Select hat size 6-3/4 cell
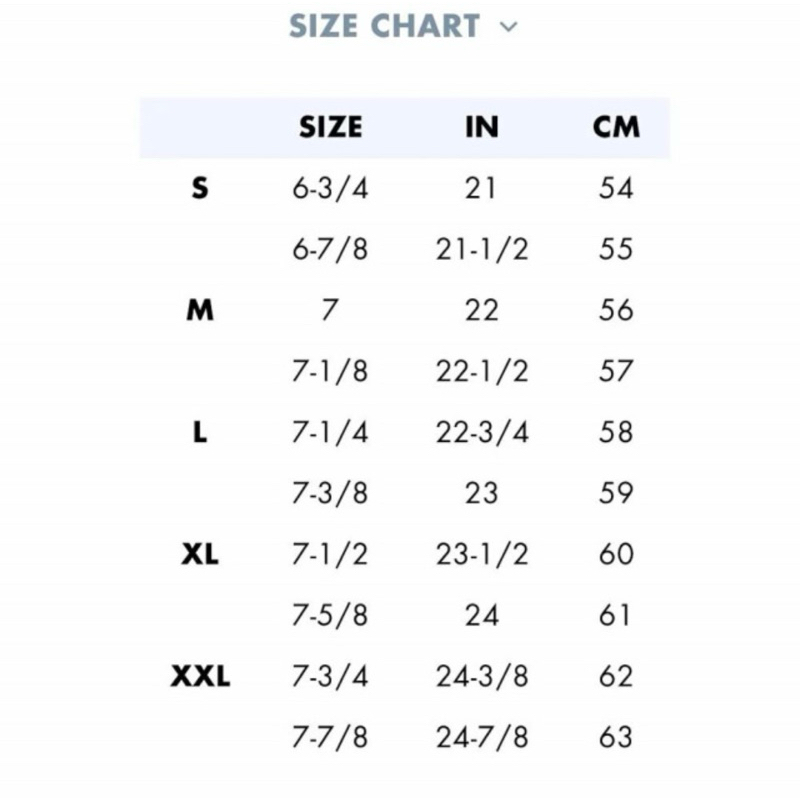This screenshot has height=800, width=800. pyautogui.click(x=330, y=188)
